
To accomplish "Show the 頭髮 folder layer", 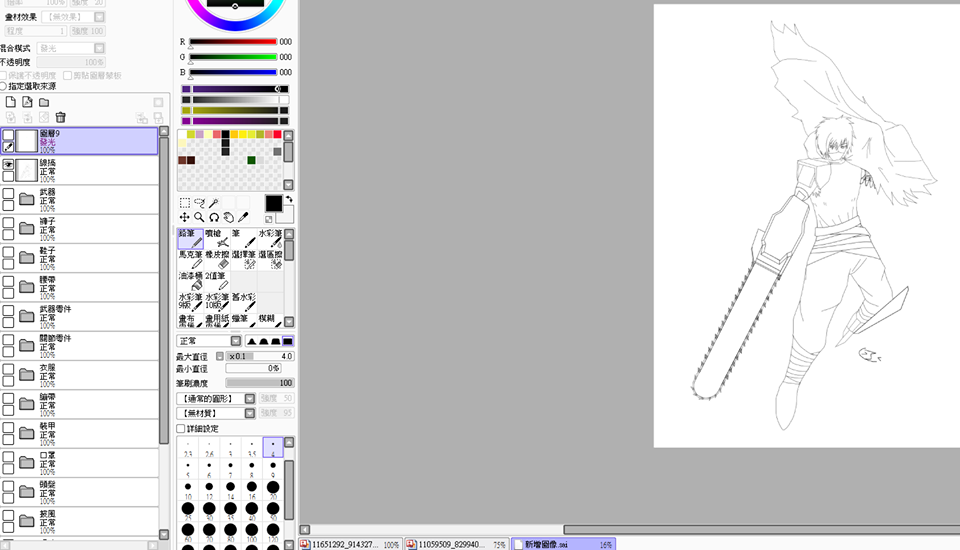I will (x=8, y=486).
